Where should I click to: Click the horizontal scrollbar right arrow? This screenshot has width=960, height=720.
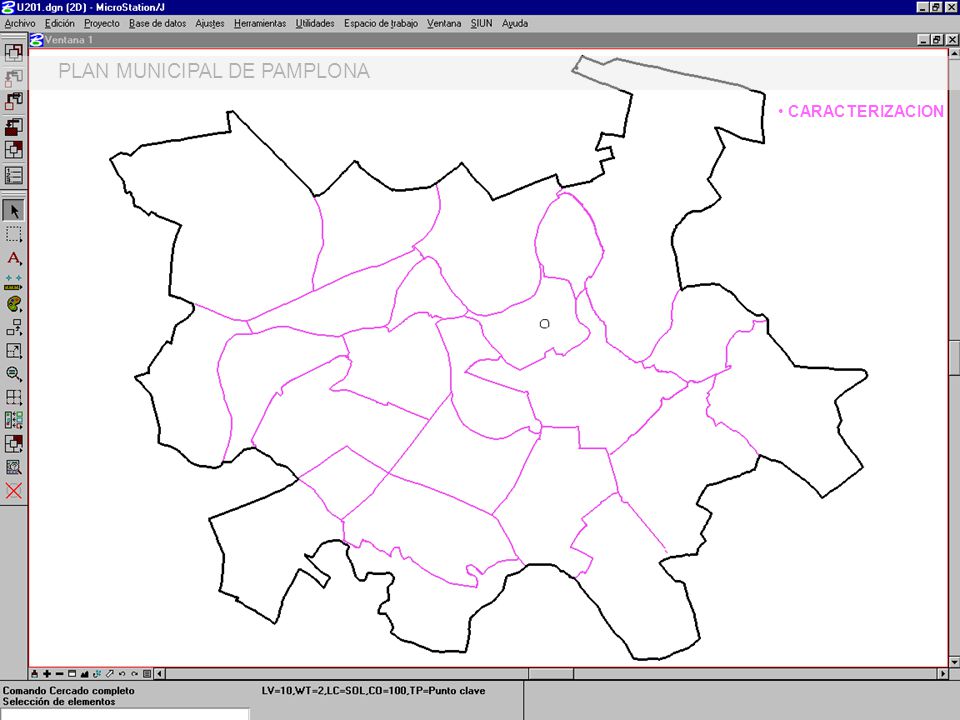(942, 674)
